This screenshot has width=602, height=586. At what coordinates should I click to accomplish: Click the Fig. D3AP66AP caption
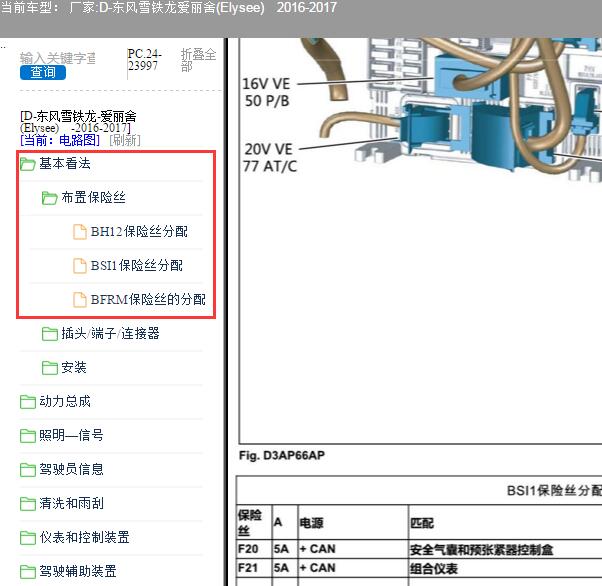(282, 455)
